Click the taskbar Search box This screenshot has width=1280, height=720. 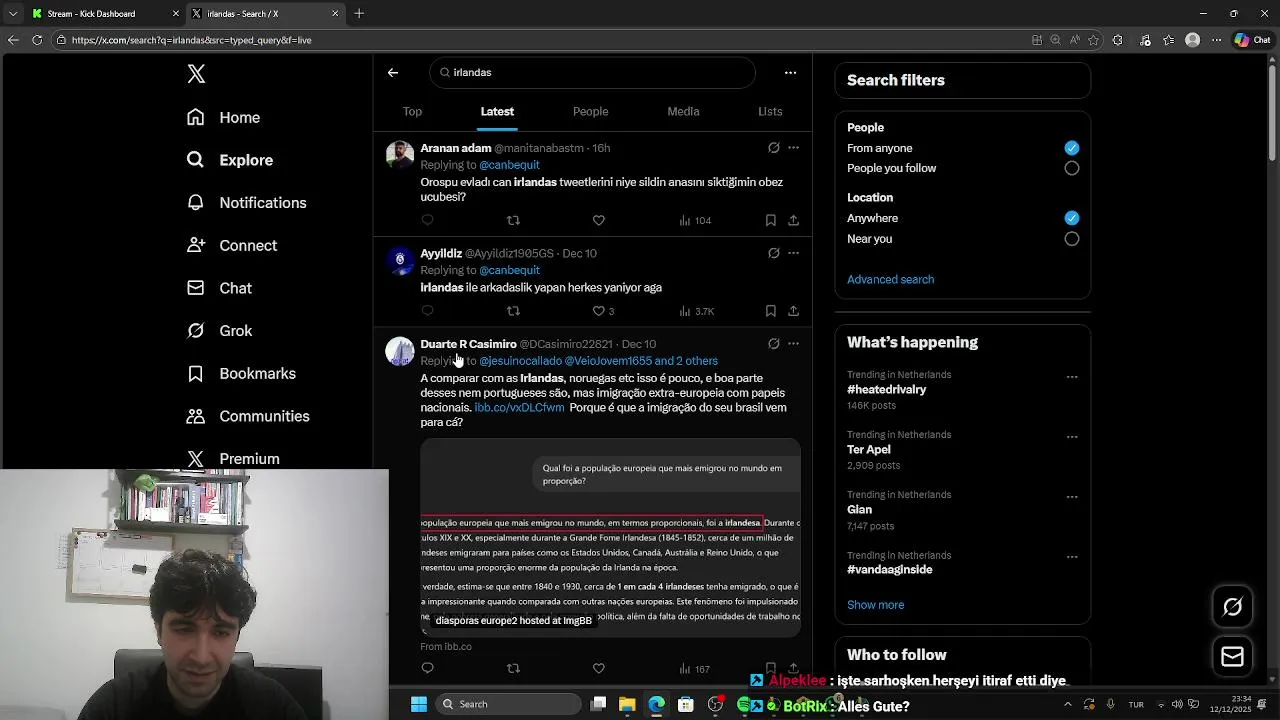[x=508, y=704]
